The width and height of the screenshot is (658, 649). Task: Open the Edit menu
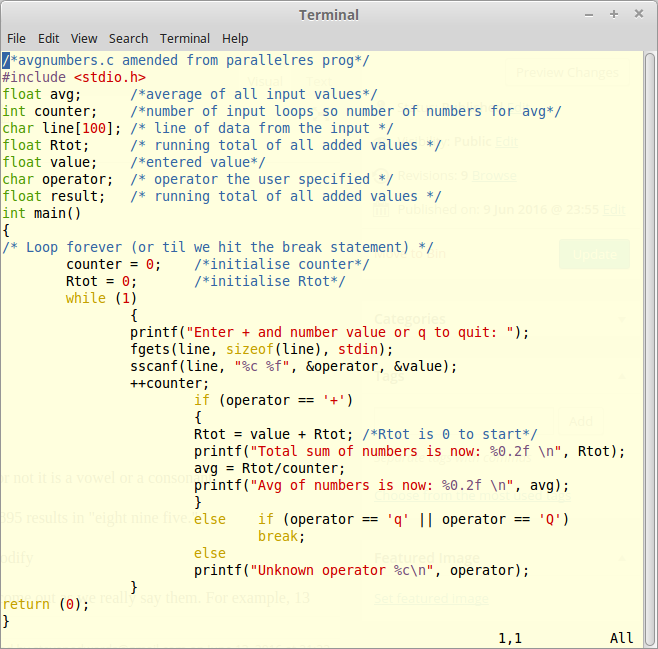coord(48,38)
